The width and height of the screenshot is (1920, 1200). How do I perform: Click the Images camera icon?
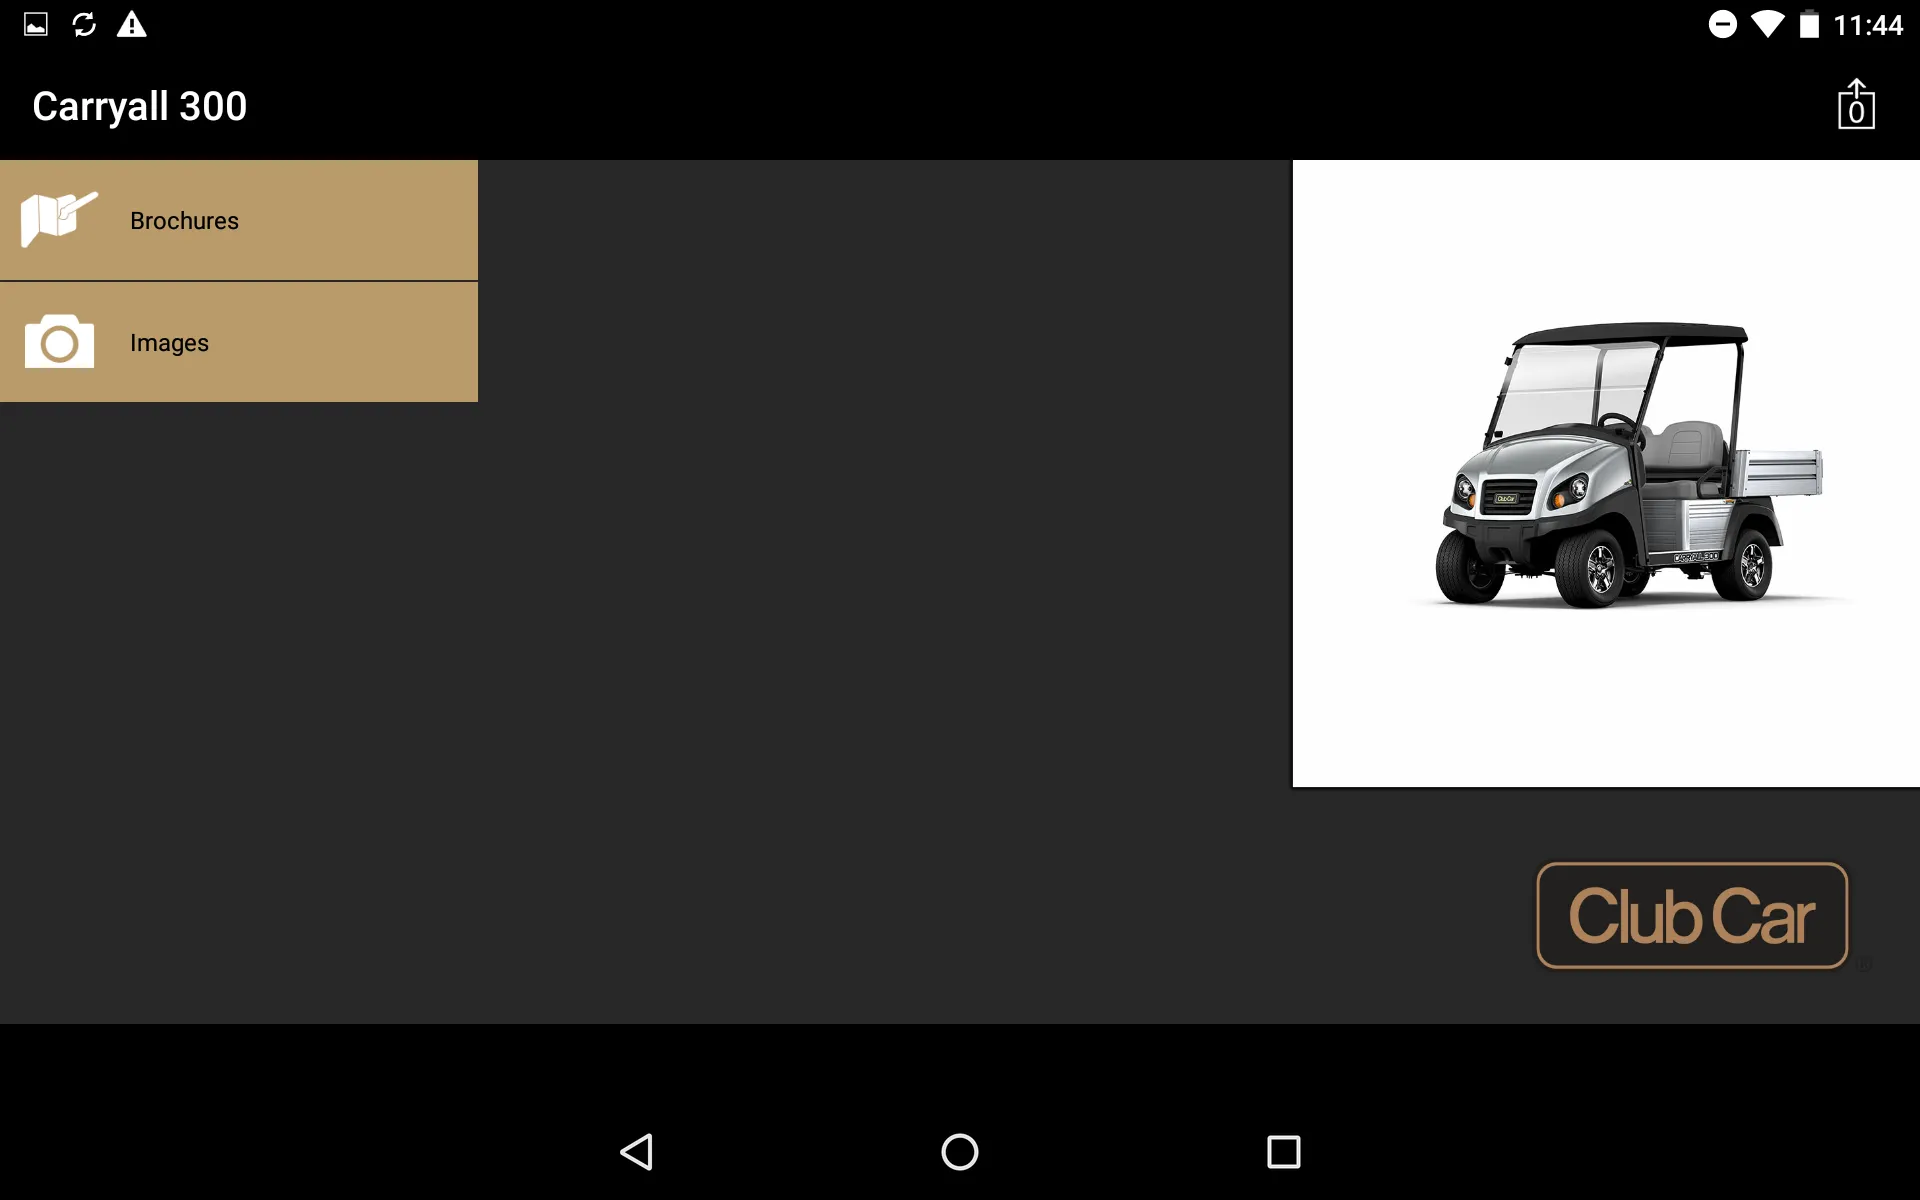59,341
